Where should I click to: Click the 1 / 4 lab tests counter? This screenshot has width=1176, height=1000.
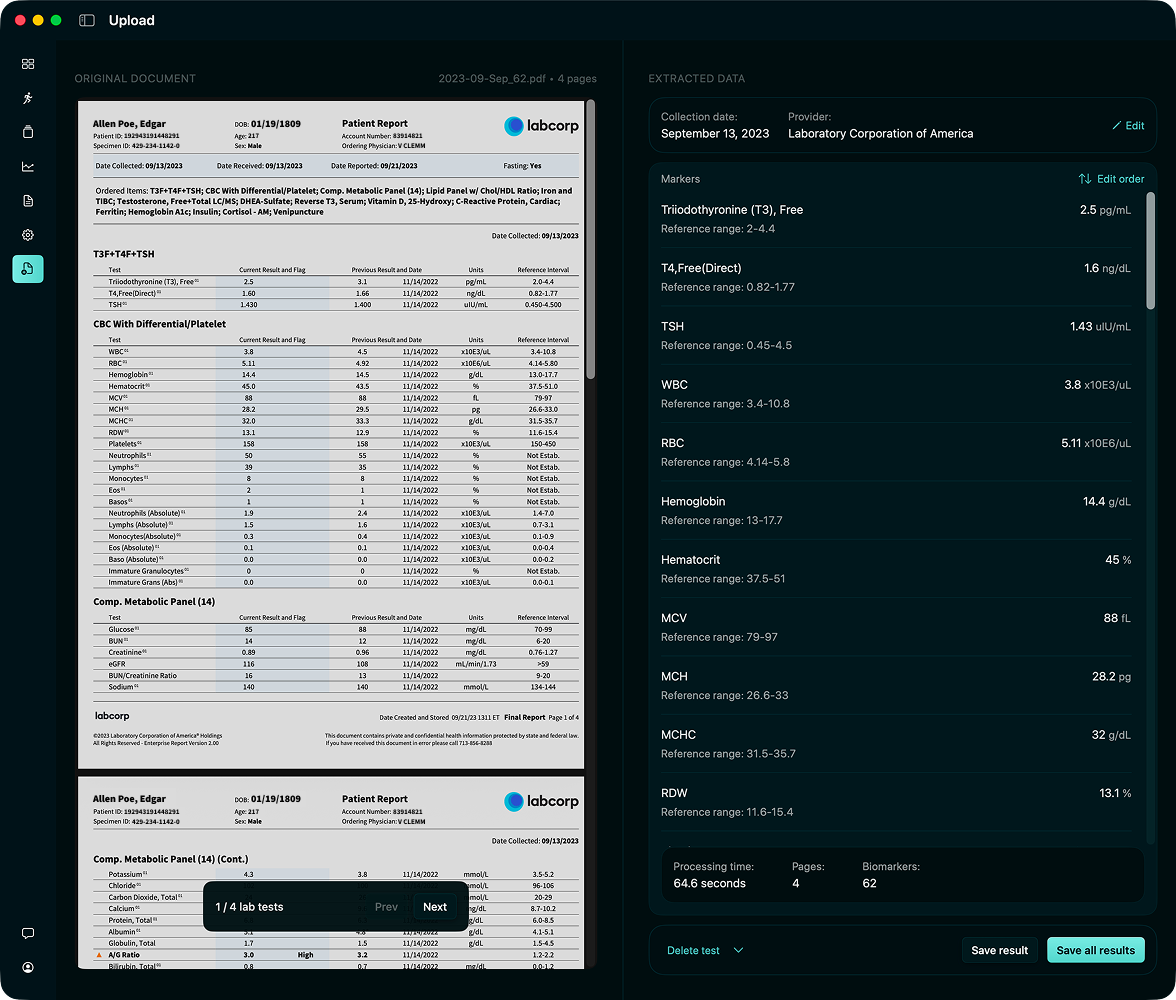pos(249,907)
